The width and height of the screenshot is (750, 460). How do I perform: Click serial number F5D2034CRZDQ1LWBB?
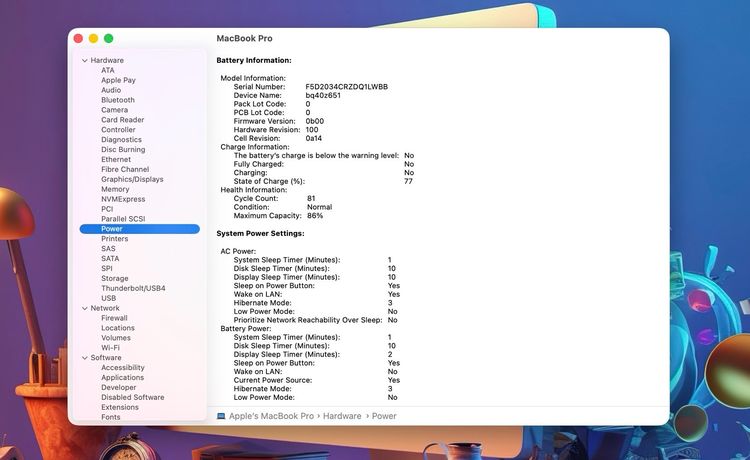coord(347,87)
